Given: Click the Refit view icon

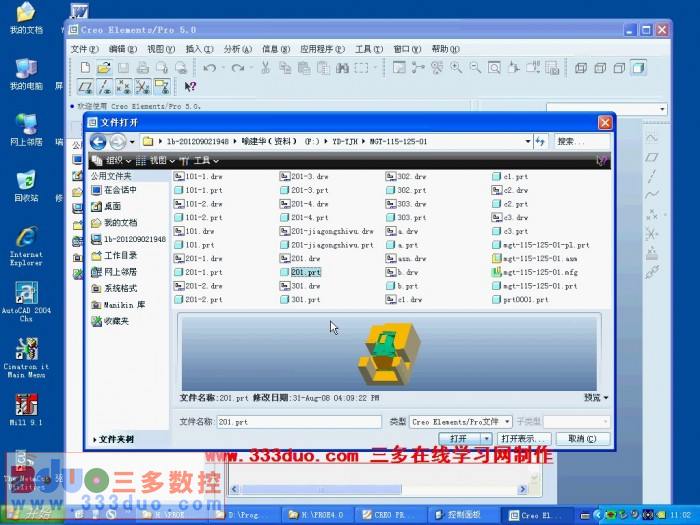Looking at the screenshot, I should click(494, 68).
